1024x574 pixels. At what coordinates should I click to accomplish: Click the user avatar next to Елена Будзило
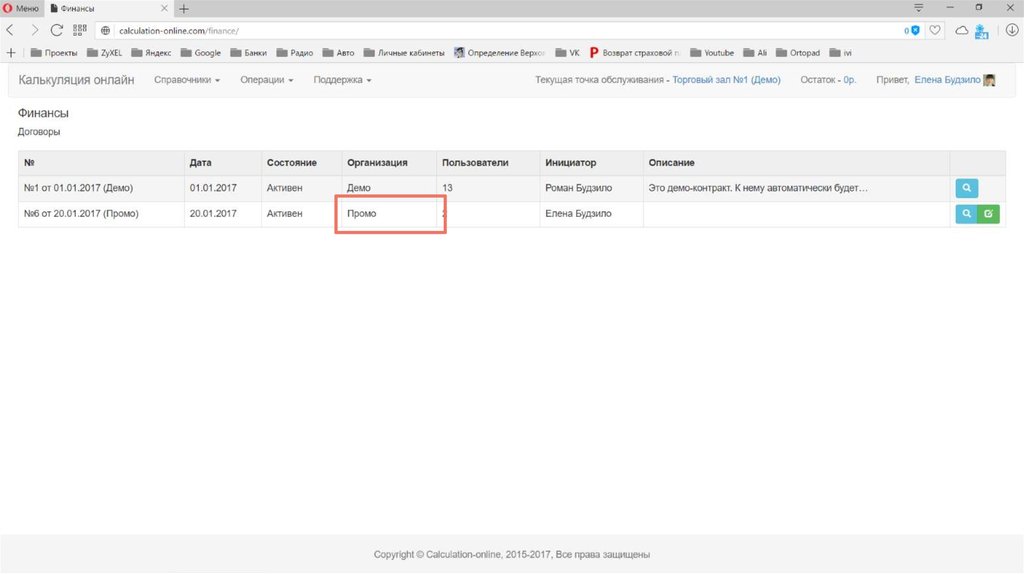click(x=989, y=80)
